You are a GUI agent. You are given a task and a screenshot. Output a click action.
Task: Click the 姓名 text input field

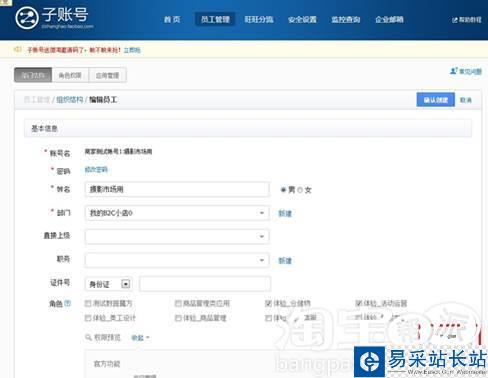[x=177, y=189]
